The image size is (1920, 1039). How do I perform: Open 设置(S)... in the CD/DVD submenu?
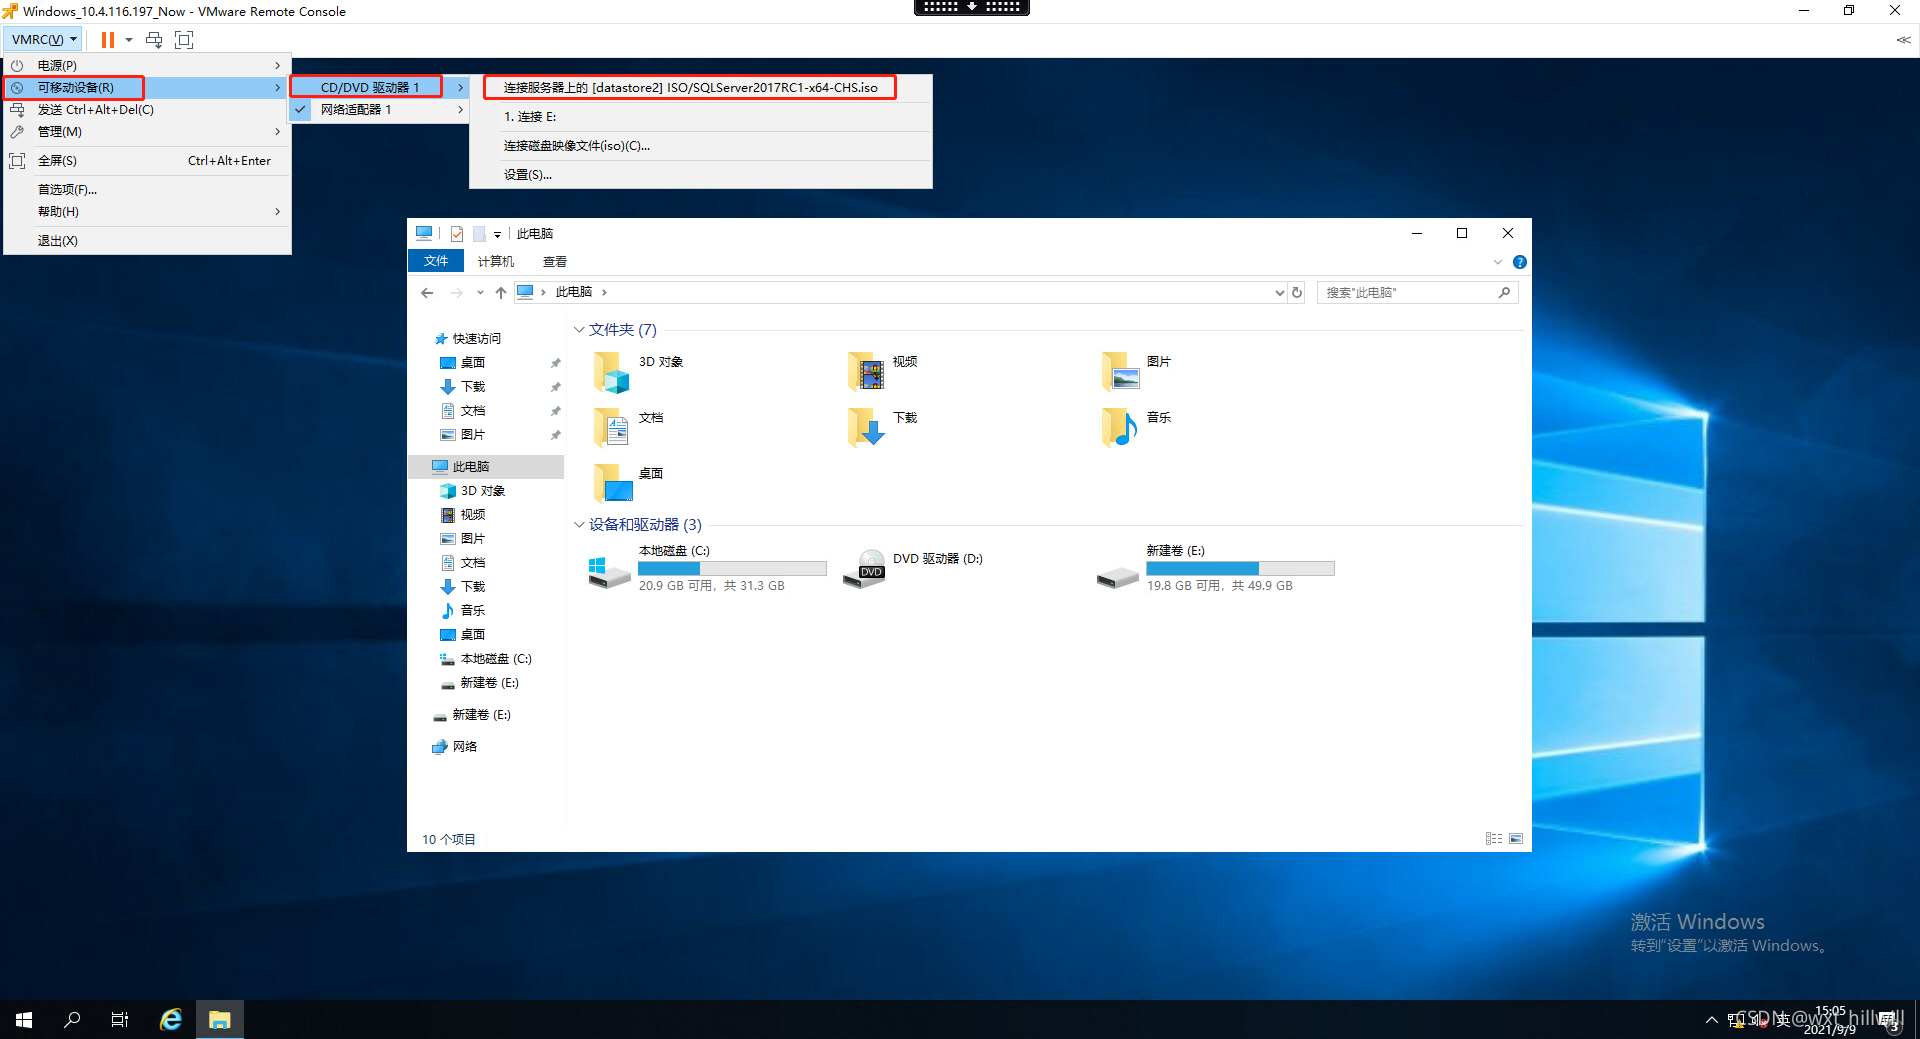click(x=701, y=175)
